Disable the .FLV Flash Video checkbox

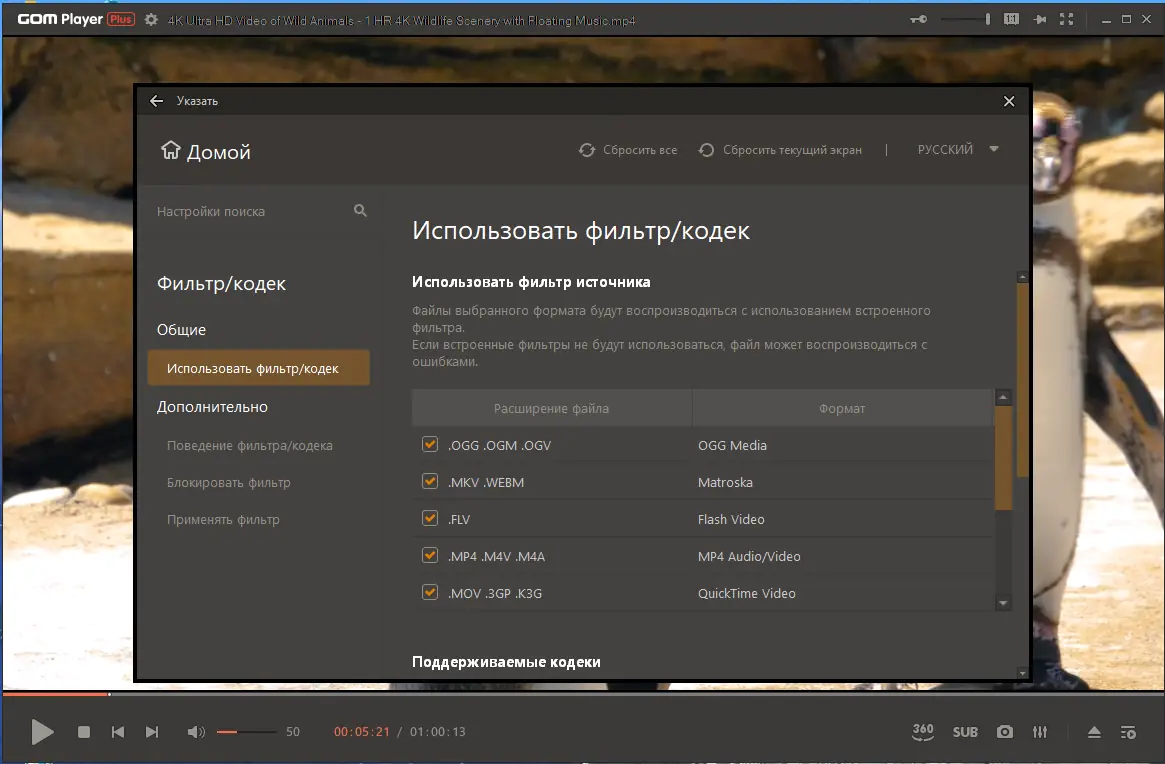click(429, 518)
